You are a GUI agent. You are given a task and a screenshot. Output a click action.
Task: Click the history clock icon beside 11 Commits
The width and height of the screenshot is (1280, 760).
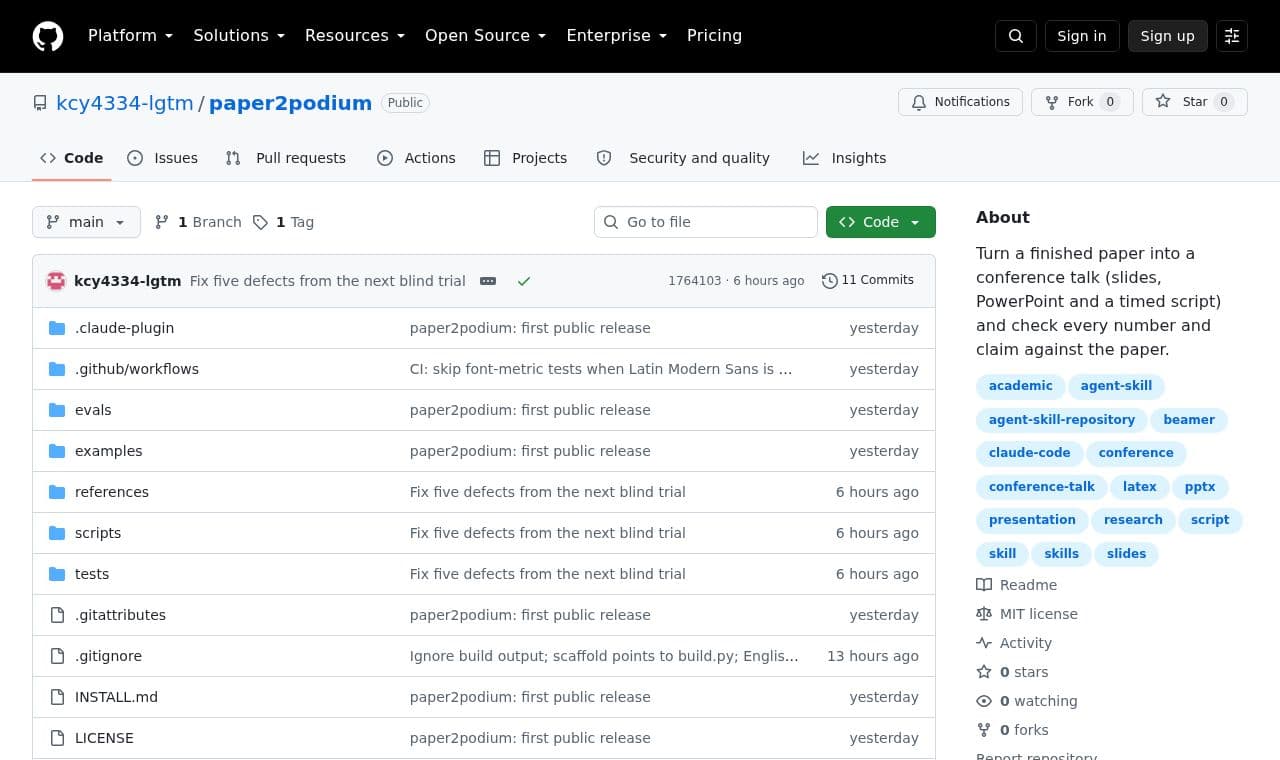(830, 281)
